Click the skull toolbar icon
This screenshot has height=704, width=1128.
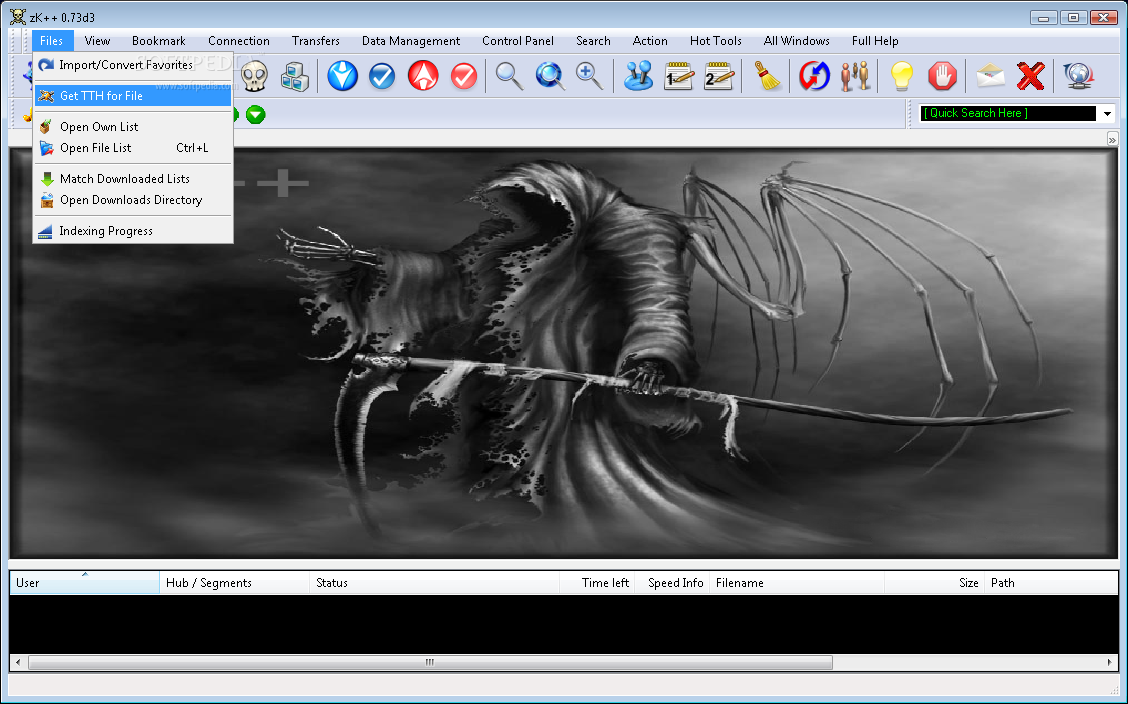[x=254, y=76]
